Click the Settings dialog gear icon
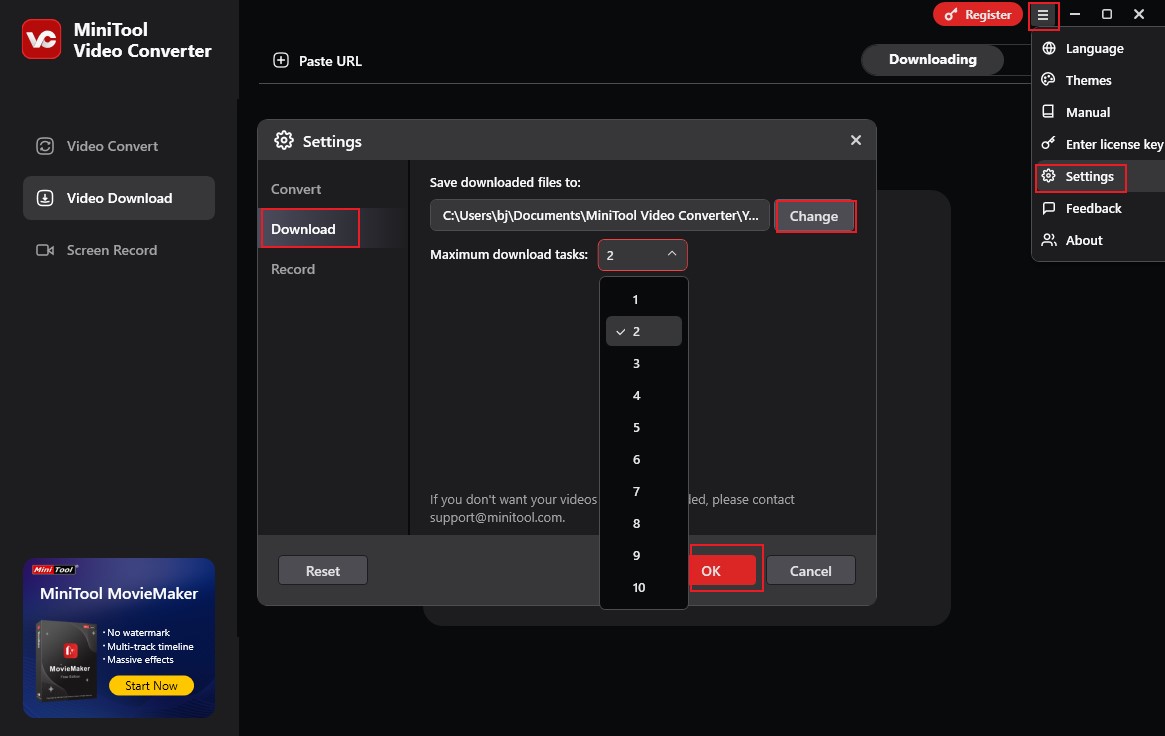 284,140
